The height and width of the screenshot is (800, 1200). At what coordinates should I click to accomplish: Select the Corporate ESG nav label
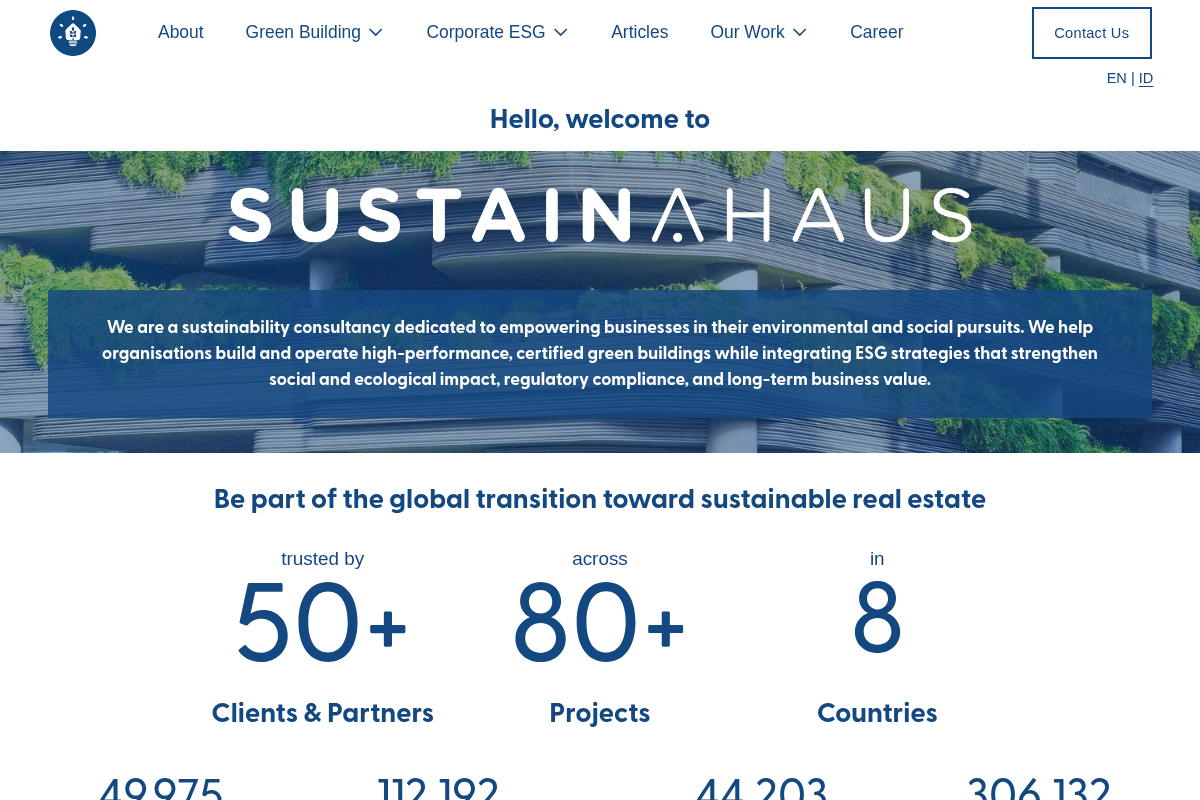[x=485, y=32]
